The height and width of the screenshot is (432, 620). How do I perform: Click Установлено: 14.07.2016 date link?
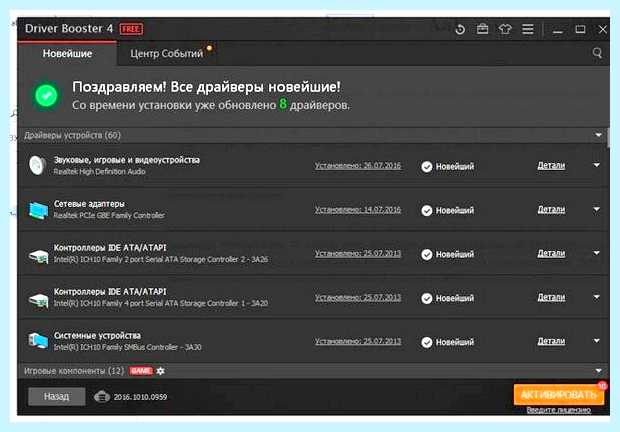pos(358,209)
